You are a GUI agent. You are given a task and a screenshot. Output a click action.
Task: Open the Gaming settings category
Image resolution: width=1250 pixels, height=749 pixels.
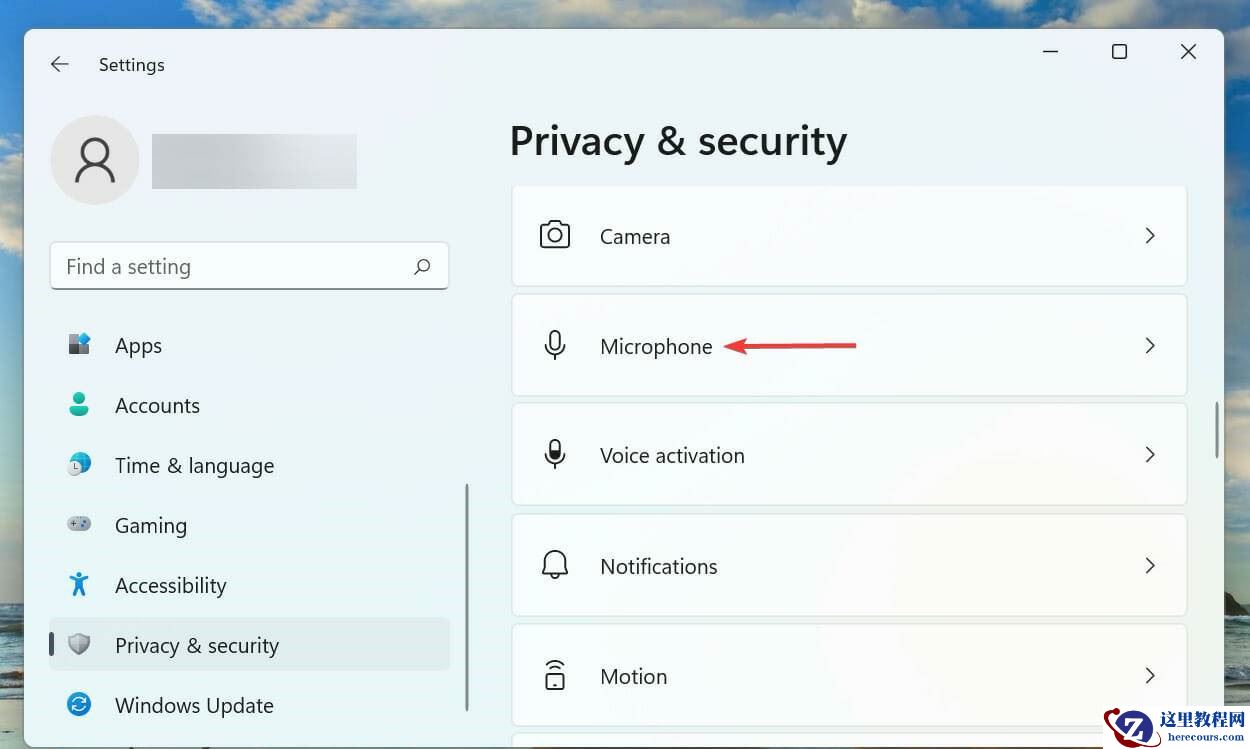point(151,526)
